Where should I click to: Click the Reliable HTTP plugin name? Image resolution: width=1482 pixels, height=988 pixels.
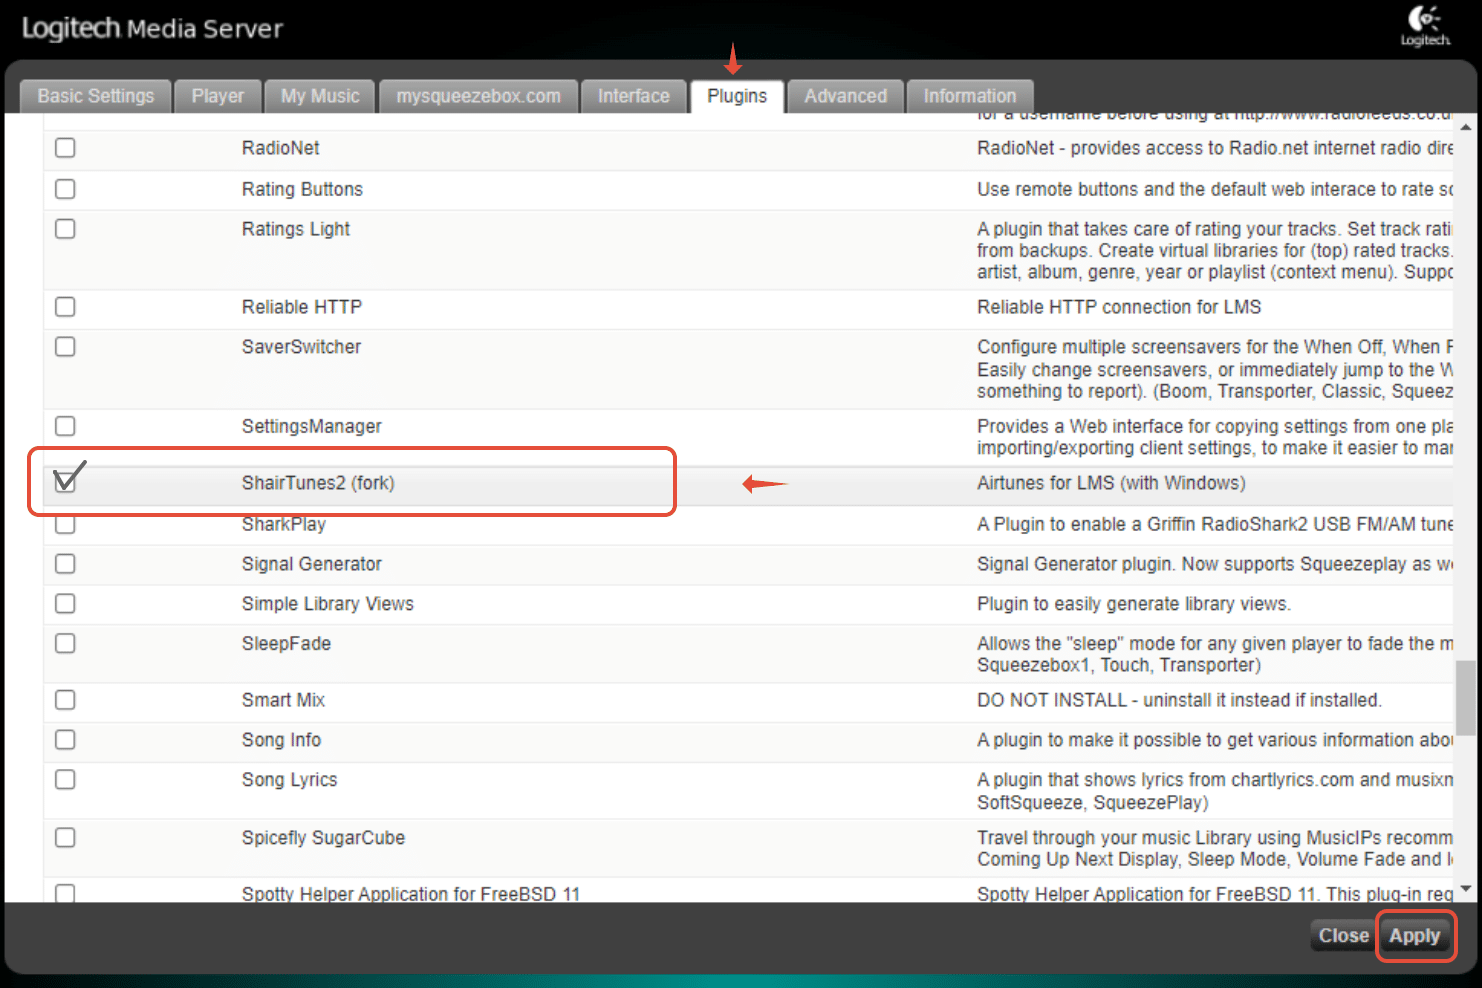tap(302, 307)
